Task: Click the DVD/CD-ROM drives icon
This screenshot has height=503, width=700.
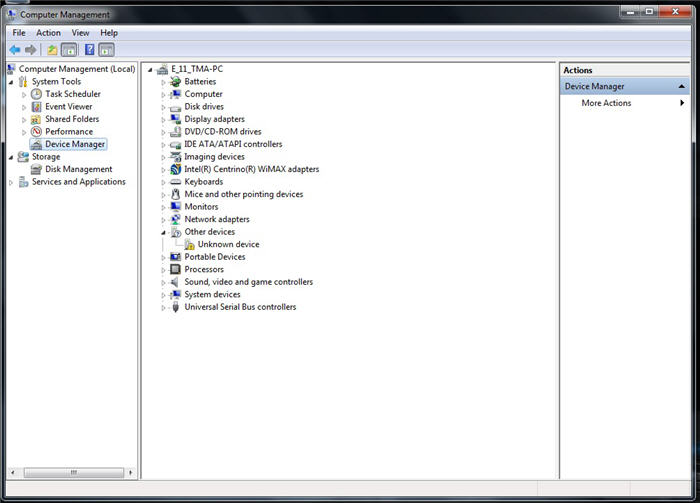Action: pos(176,132)
